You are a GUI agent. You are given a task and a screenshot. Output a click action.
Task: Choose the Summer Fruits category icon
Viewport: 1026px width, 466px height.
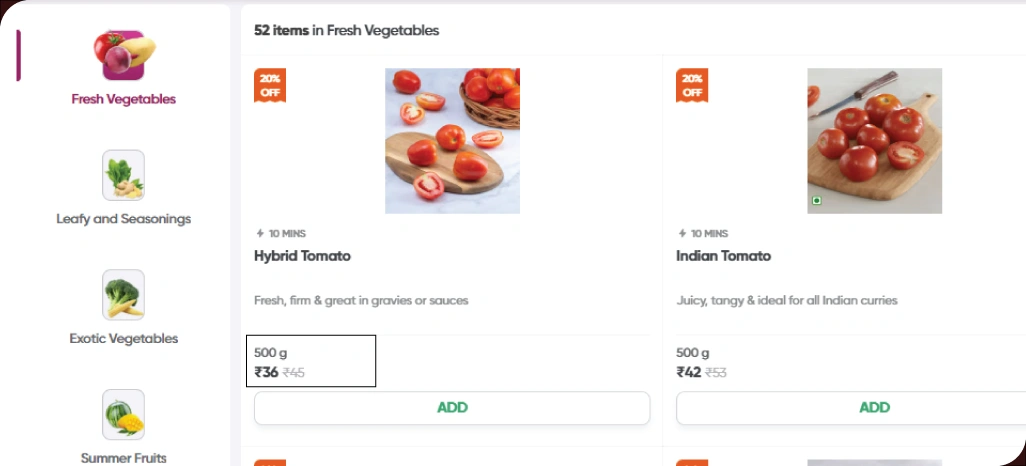[124, 415]
